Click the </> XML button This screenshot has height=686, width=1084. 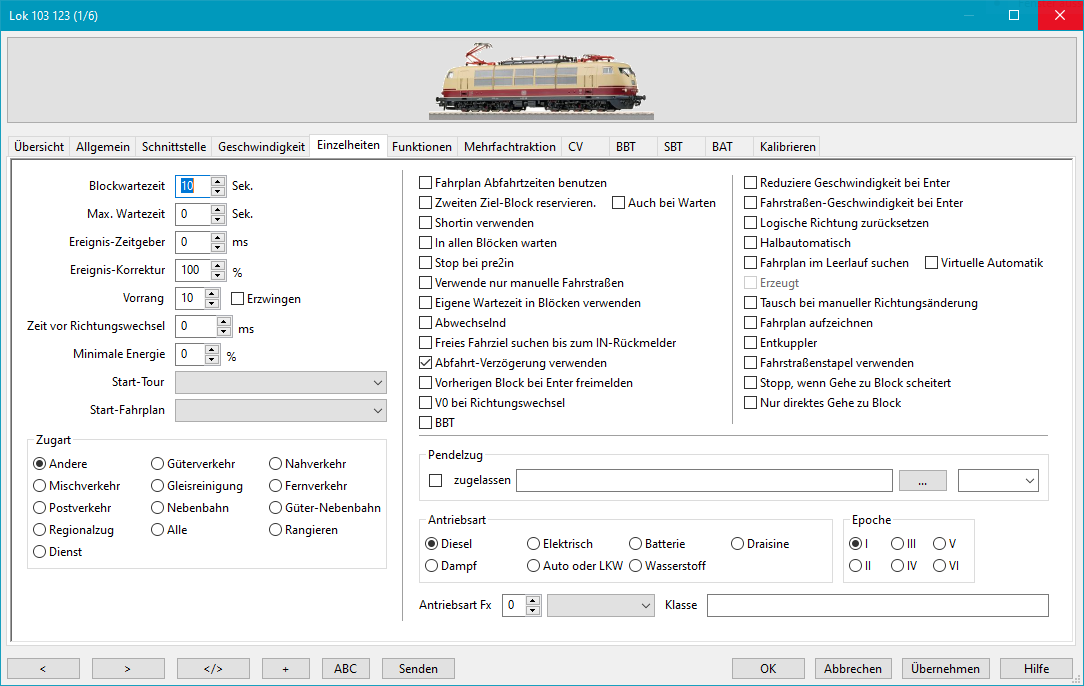click(x=213, y=668)
